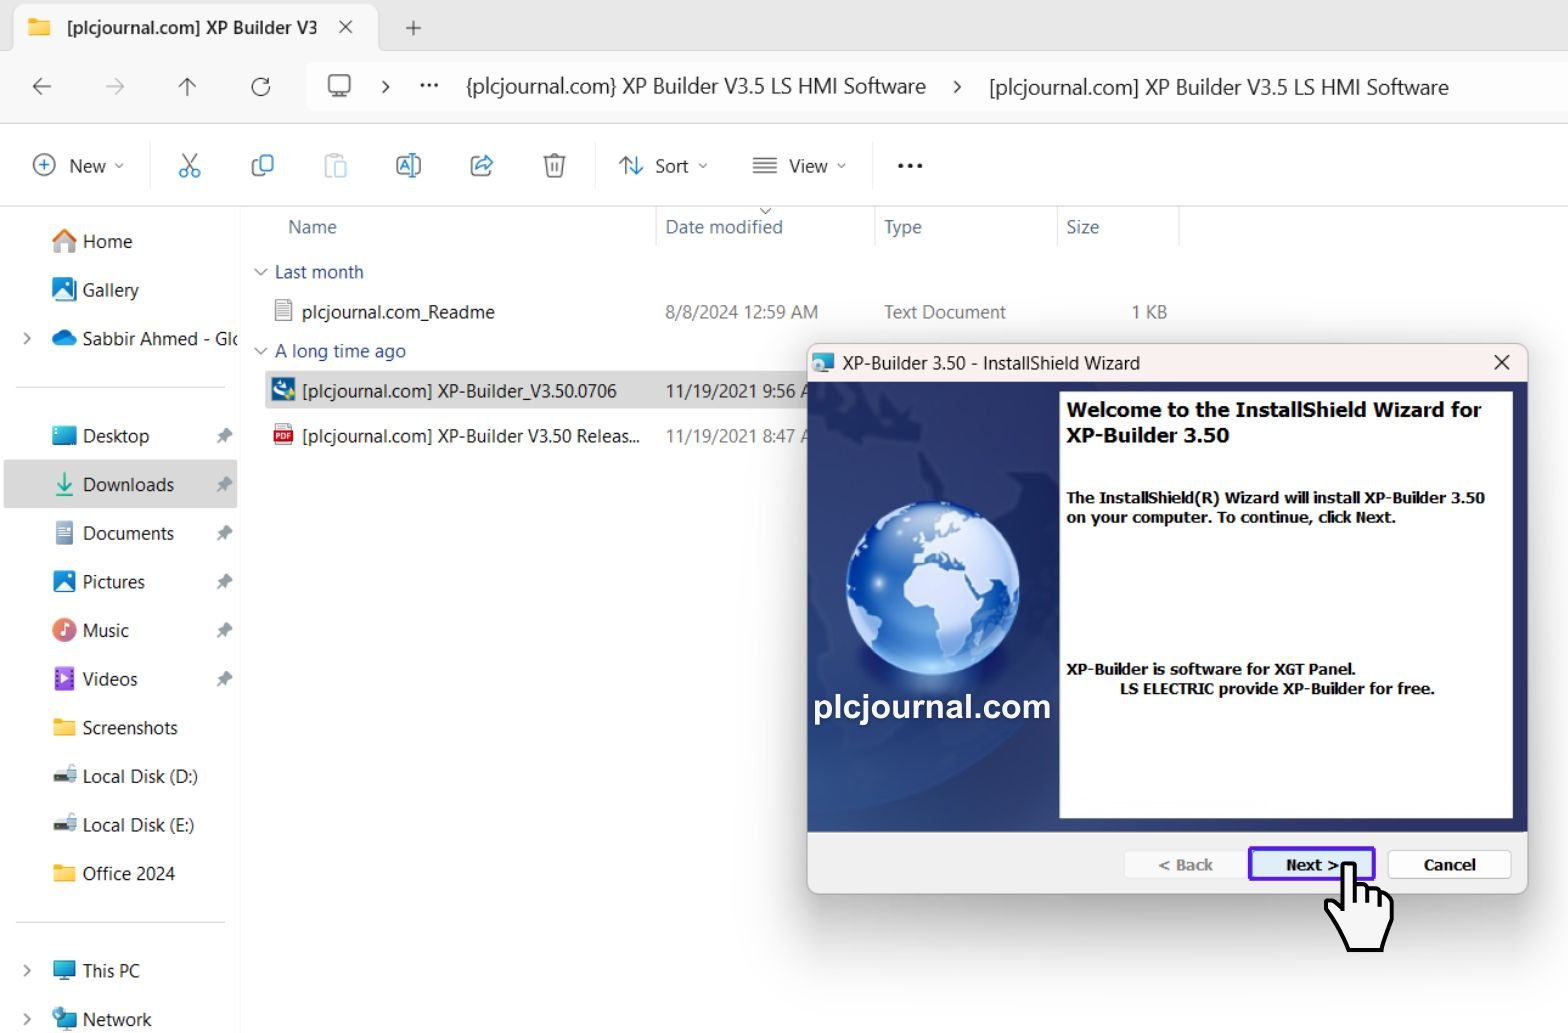Close the XP Builder V3 tab
The image size is (1568, 1033).
(x=346, y=27)
